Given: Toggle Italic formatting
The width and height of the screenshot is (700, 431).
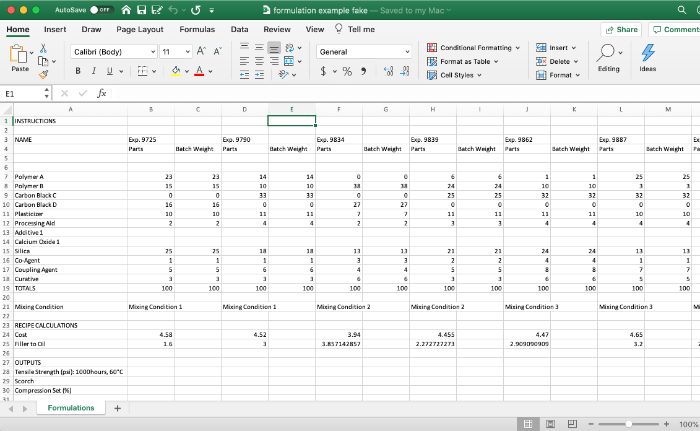Looking at the screenshot, I should click(x=94, y=71).
